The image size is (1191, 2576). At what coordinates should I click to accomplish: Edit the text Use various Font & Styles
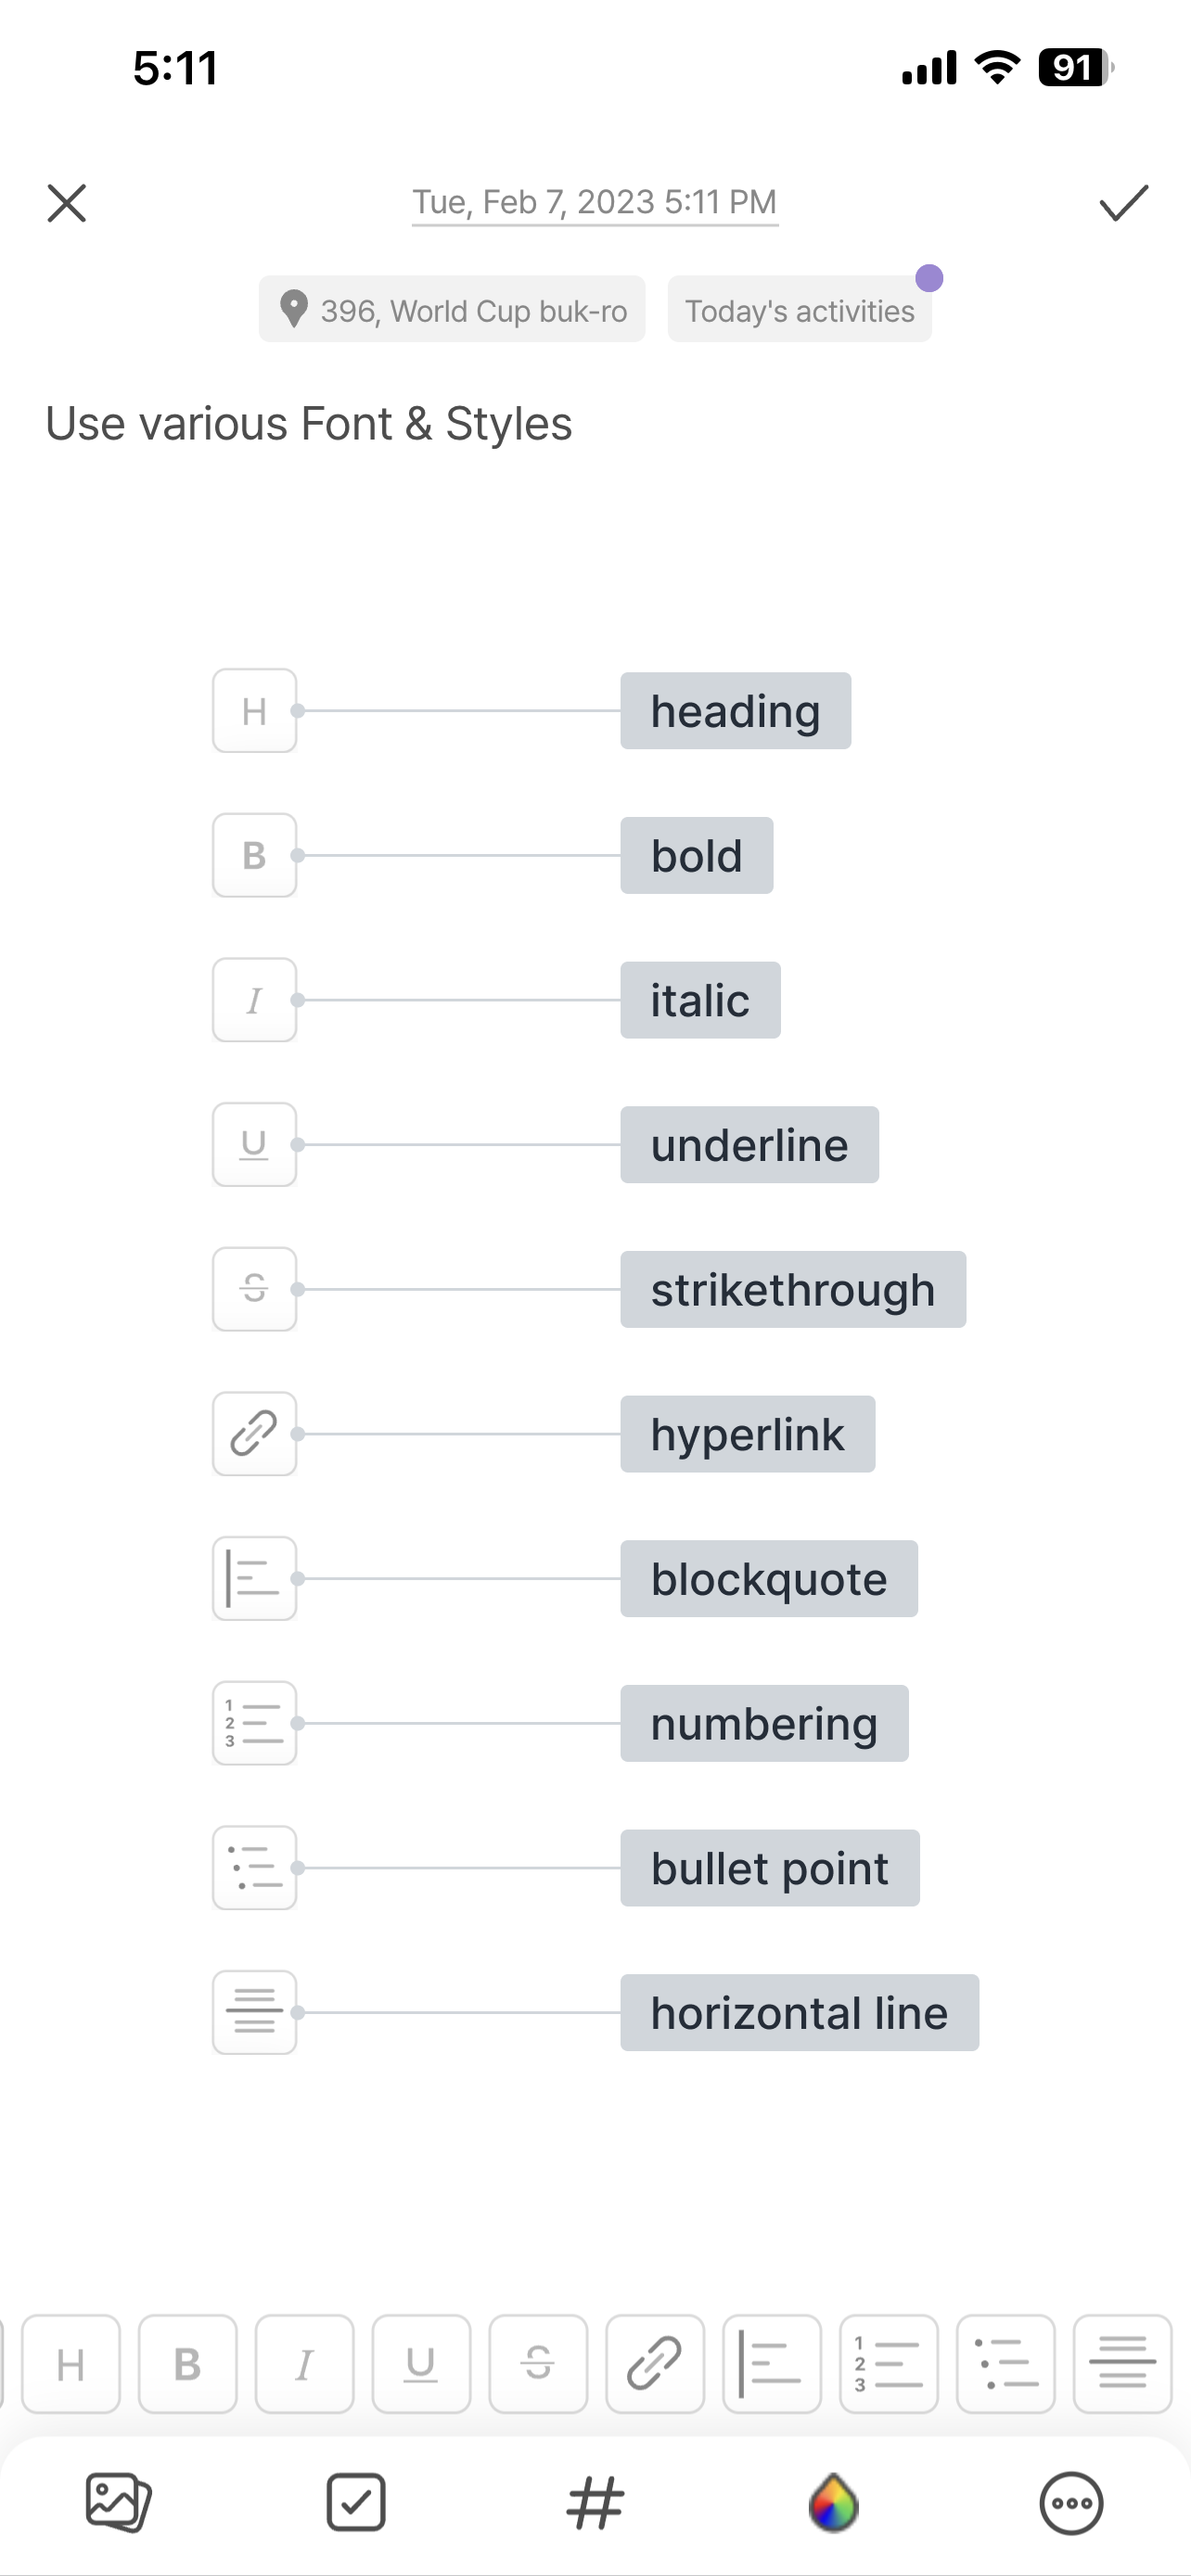pos(309,424)
